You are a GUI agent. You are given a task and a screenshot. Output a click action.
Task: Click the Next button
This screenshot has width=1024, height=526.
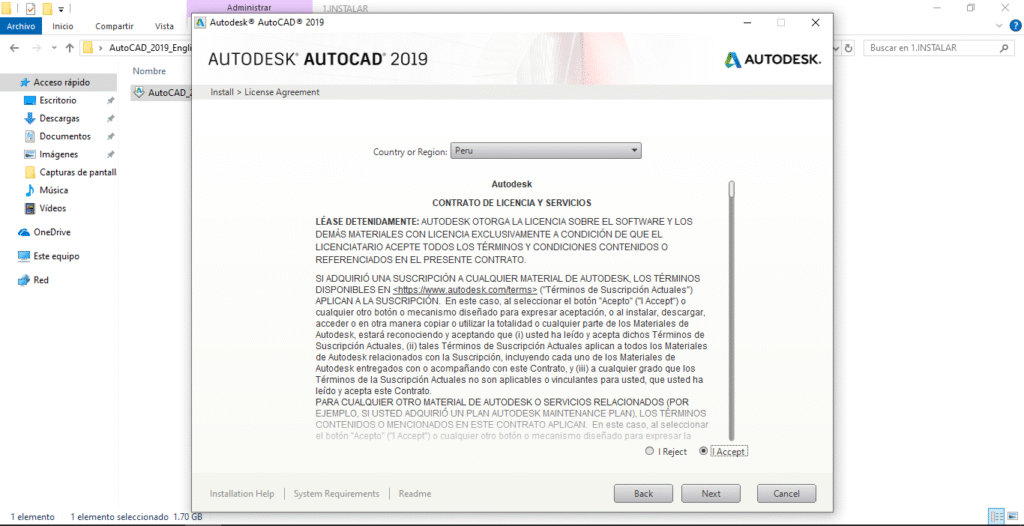tap(711, 493)
